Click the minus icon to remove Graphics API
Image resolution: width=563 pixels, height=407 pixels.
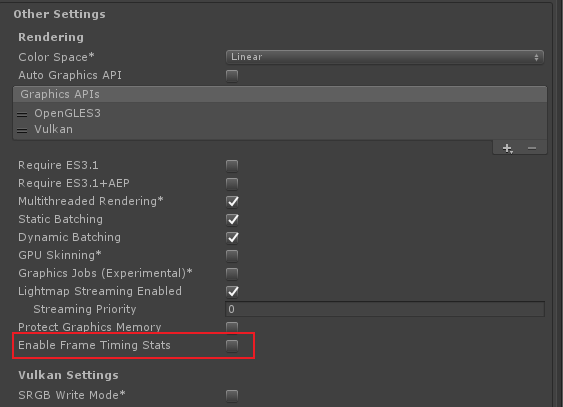[532, 148]
